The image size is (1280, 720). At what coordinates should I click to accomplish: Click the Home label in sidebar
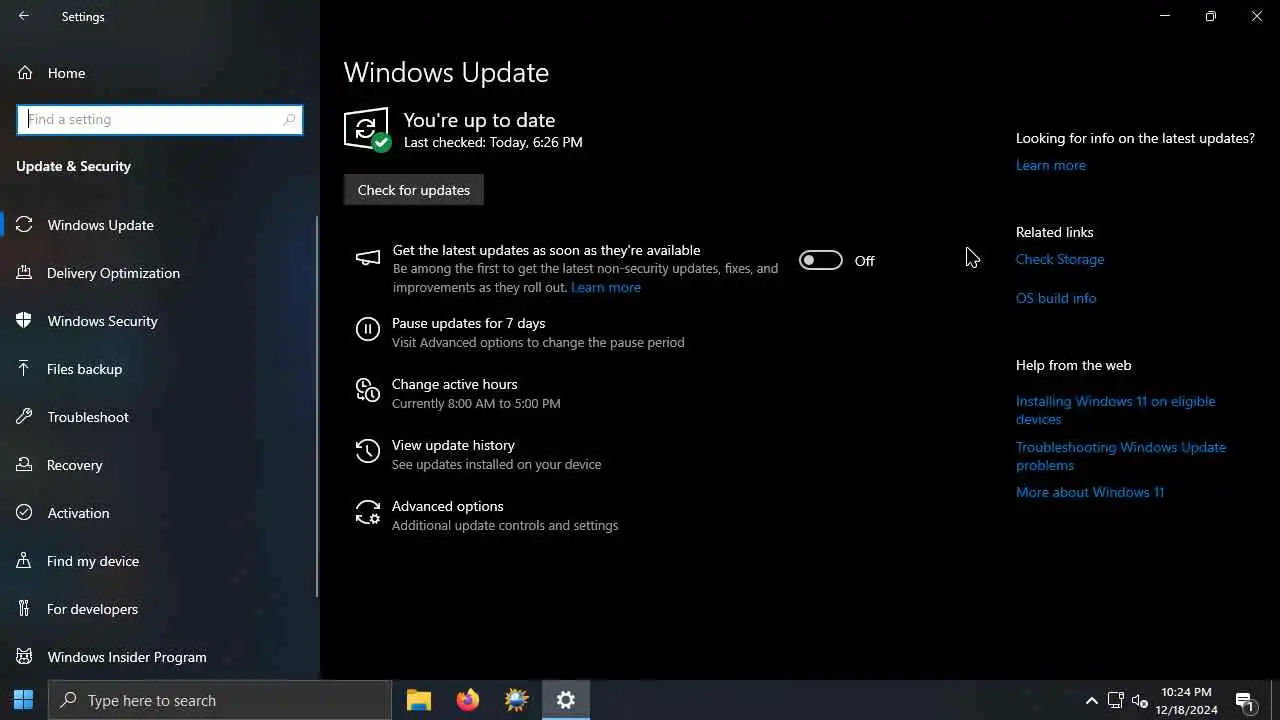click(x=66, y=73)
